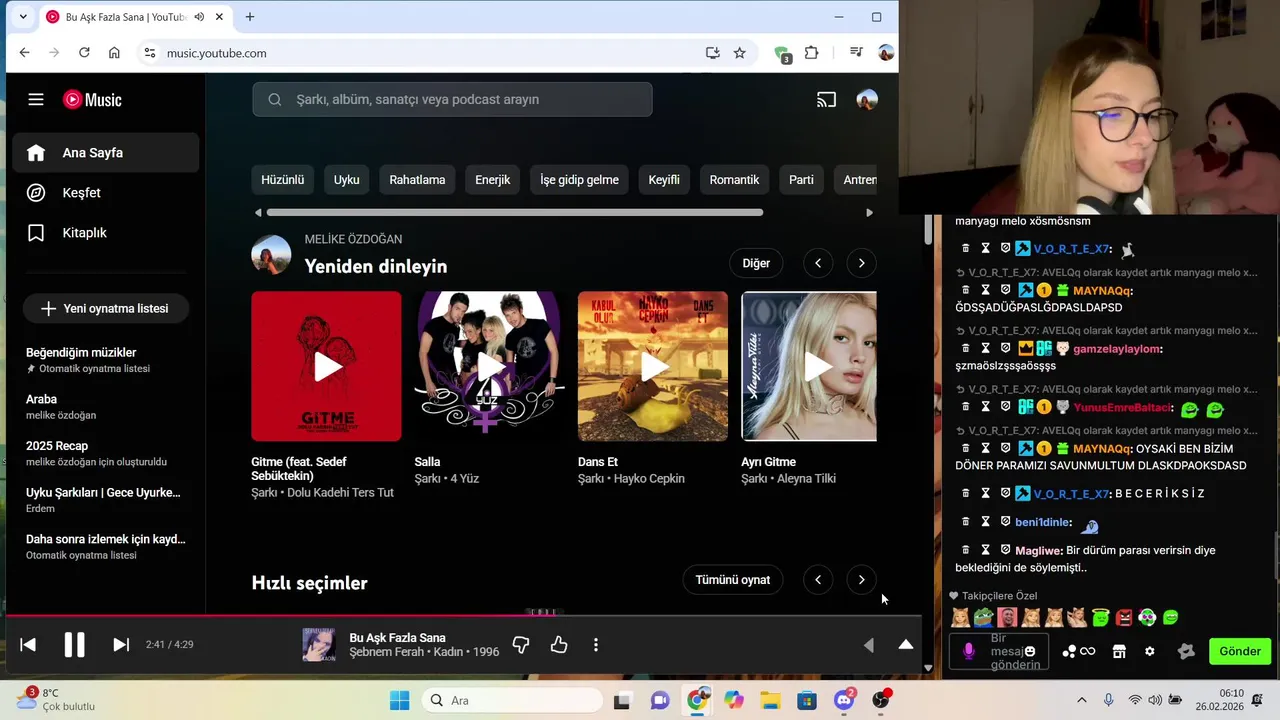The image size is (1280, 720).
Task: Play the Dans Et song thumbnail
Action: [x=653, y=366]
